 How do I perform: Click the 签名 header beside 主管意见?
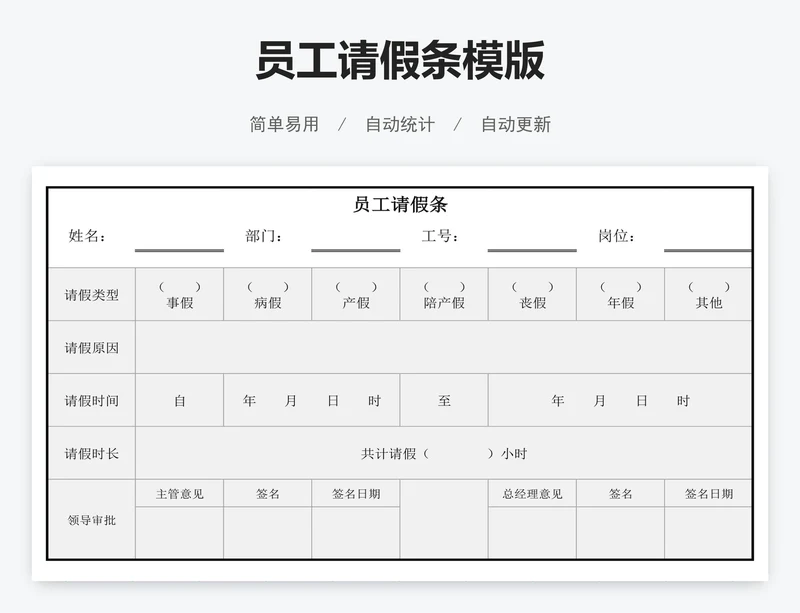268,494
